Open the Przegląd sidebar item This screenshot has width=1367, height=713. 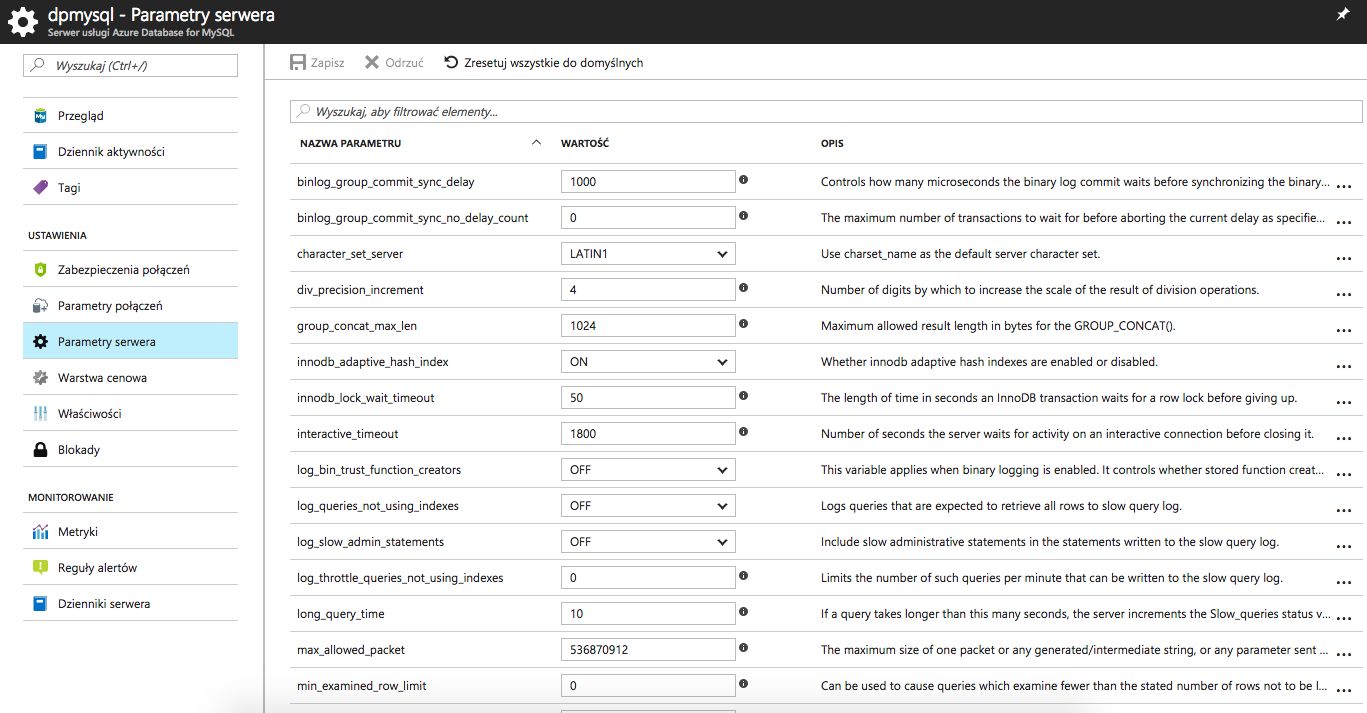click(x=80, y=116)
